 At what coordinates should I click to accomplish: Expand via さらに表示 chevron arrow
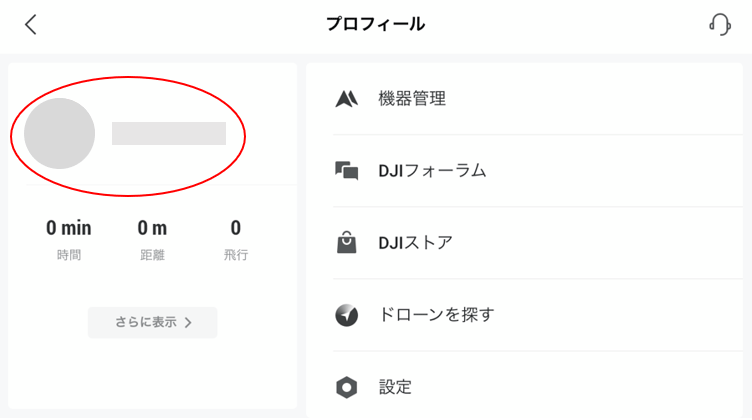click(x=188, y=323)
